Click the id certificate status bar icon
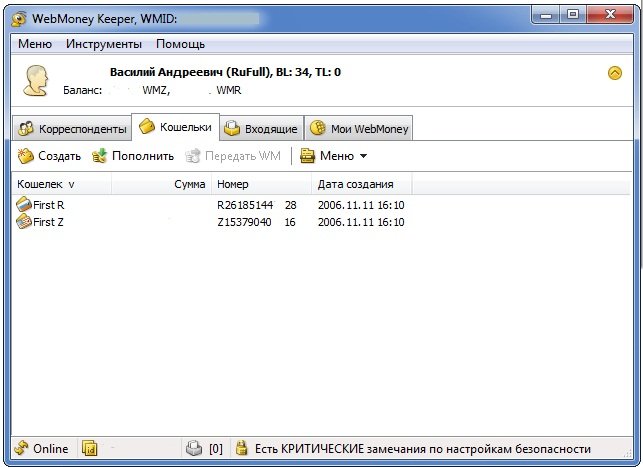Viewport: 643px width, 467px height. coord(89,449)
